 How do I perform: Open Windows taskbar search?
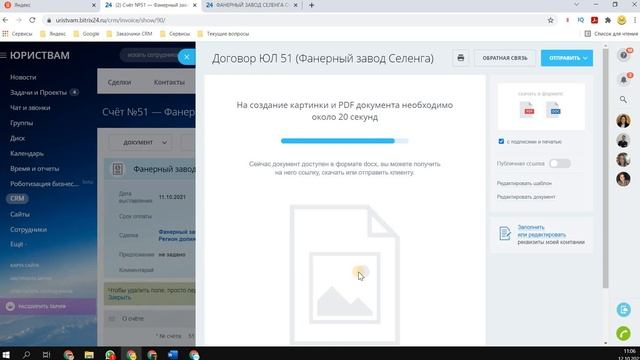click(27, 354)
